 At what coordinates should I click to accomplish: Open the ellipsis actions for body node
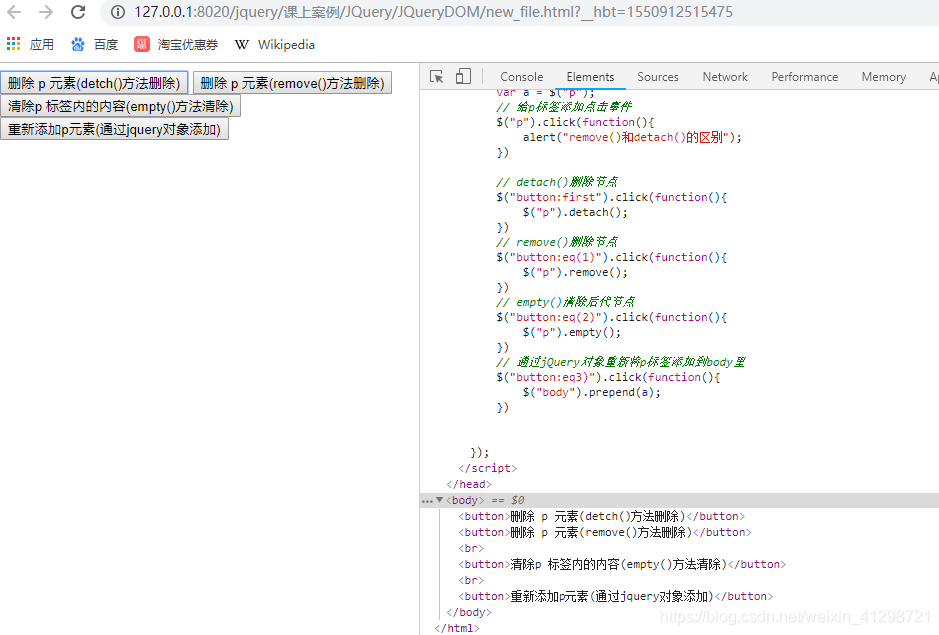(x=427, y=501)
